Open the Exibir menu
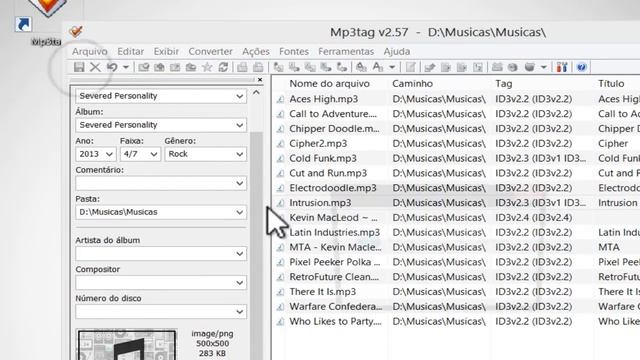Viewport: 640px width, 360px height. point(166,51)
